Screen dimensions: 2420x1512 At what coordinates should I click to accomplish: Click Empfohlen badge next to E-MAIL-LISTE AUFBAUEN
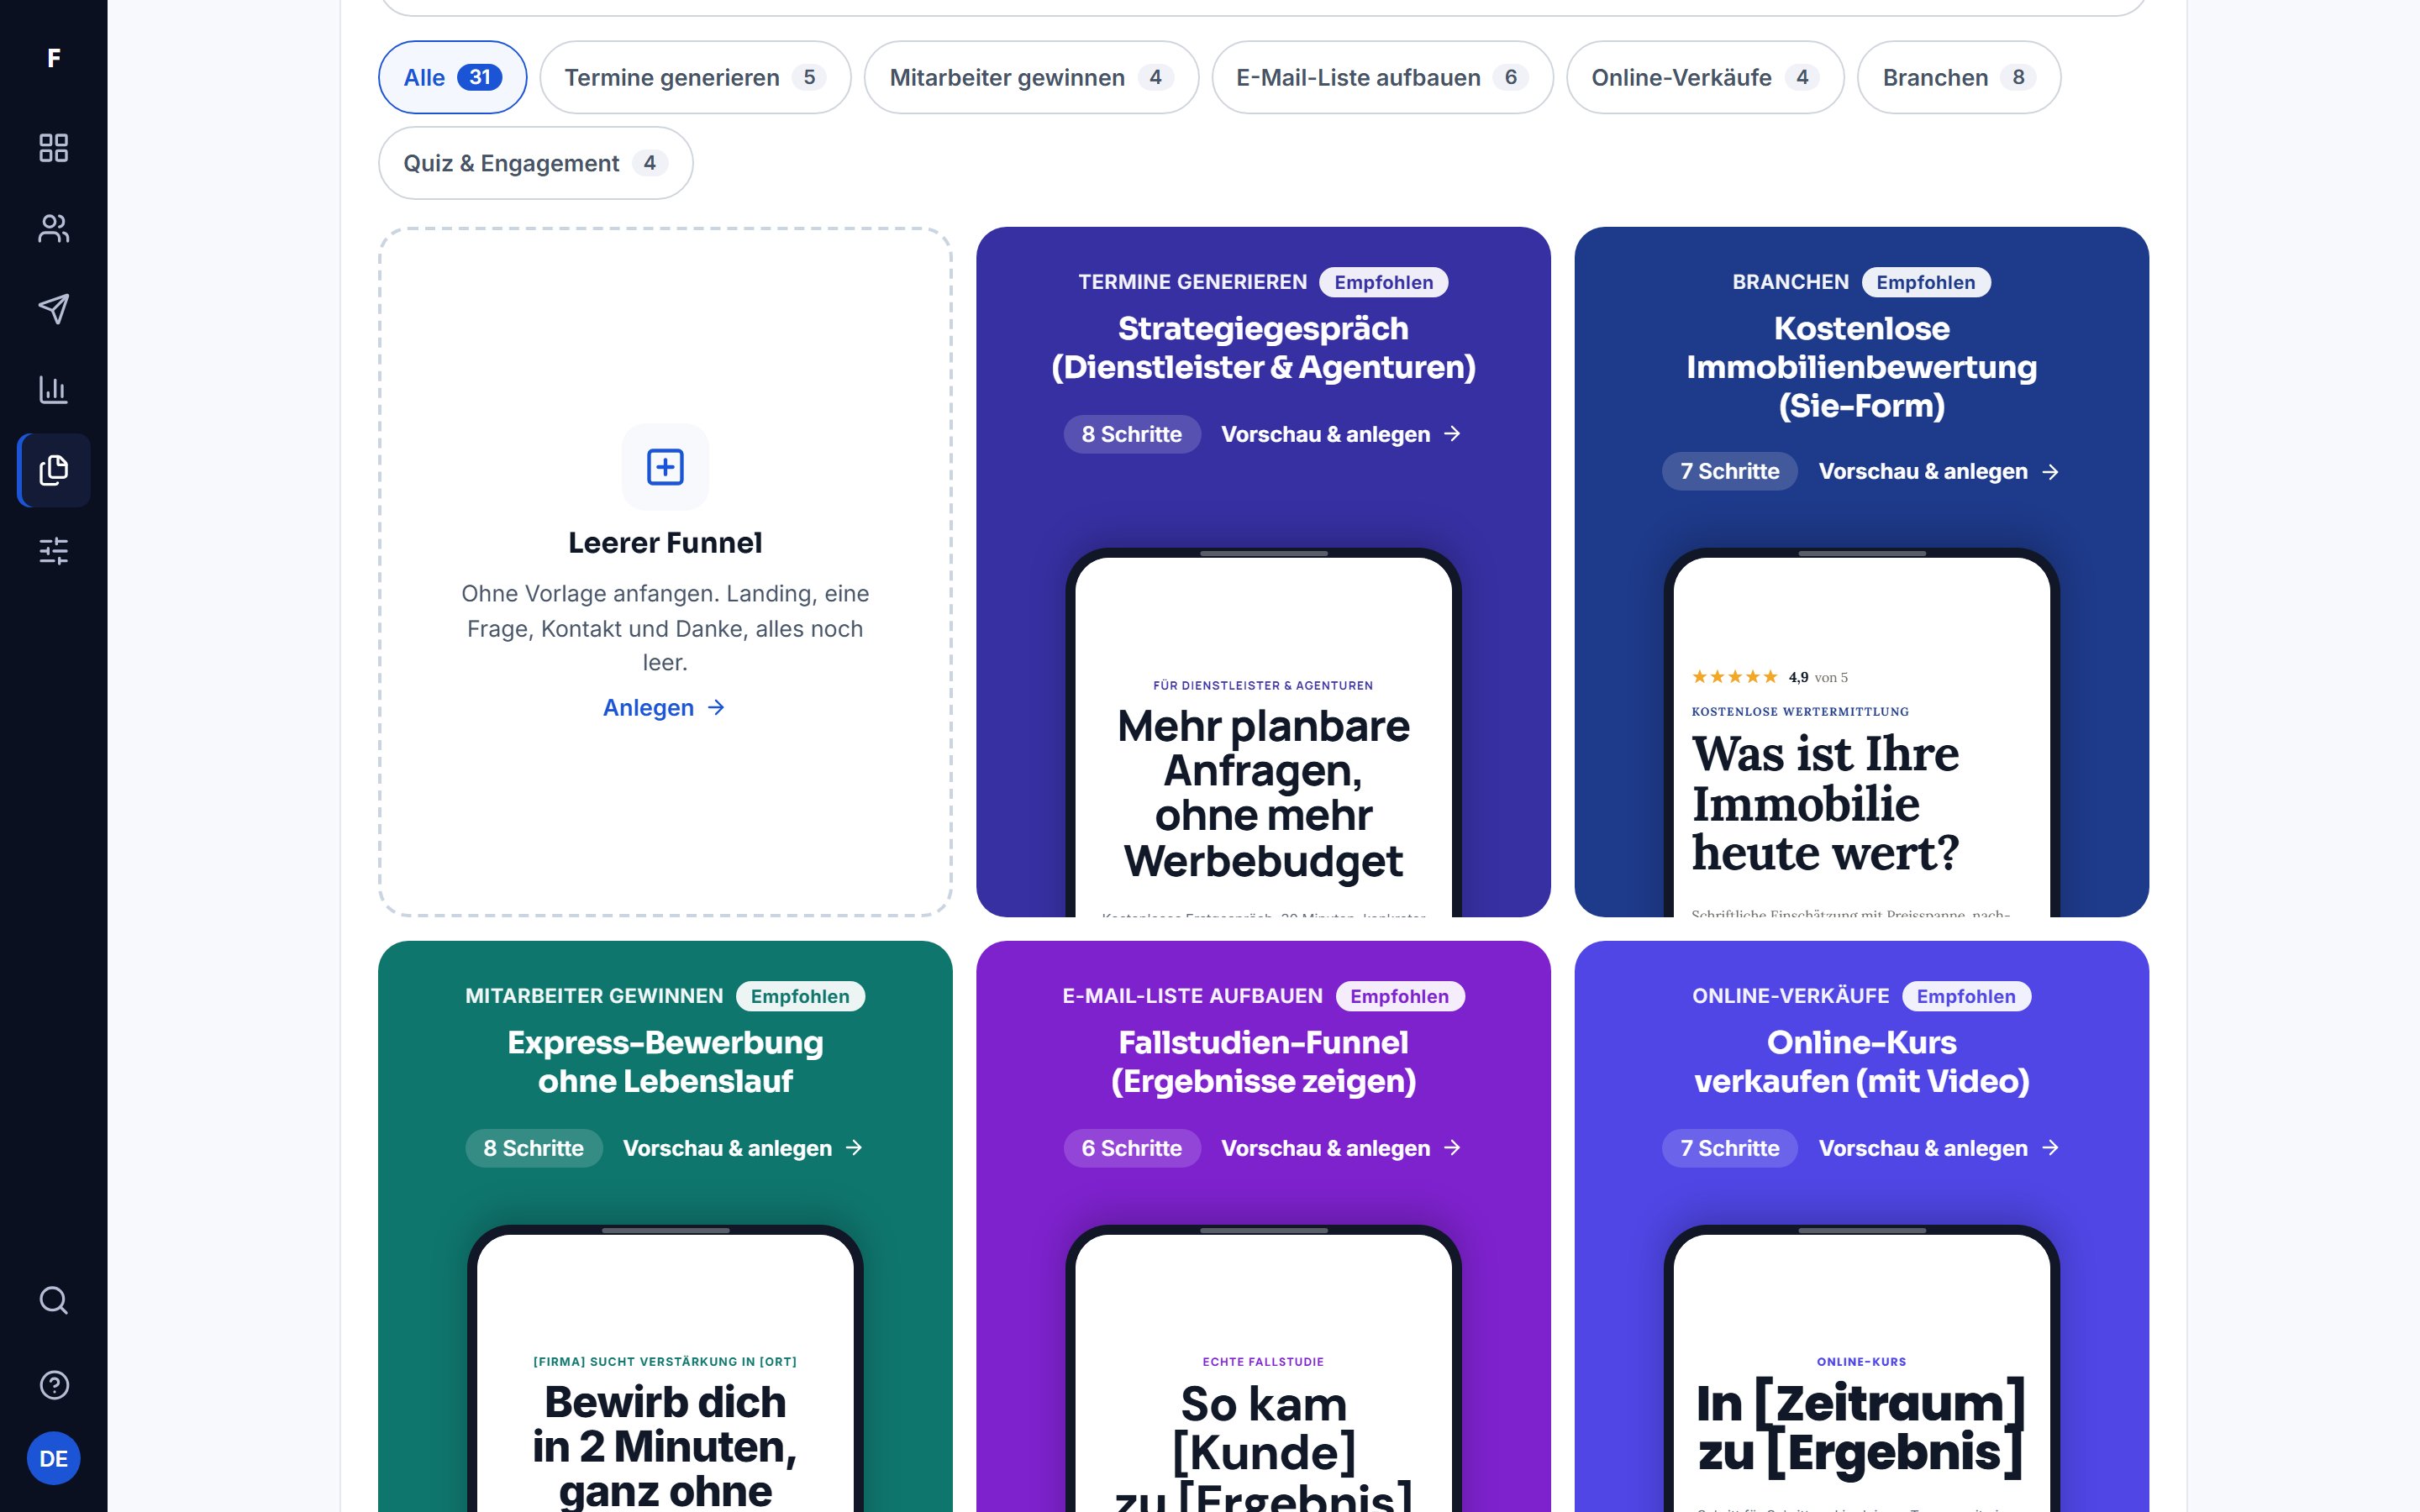pos(1399,996)
